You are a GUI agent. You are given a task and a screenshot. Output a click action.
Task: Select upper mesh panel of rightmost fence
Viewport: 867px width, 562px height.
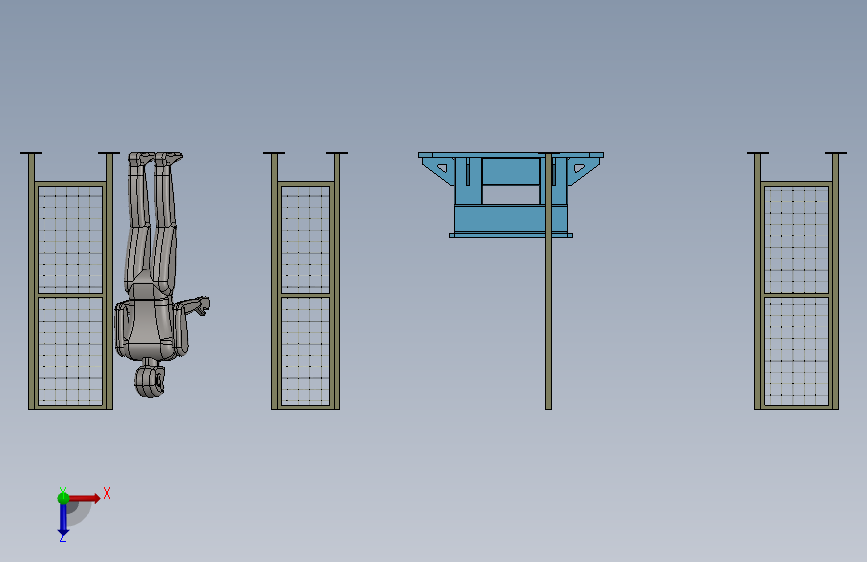pyautogui.click(x=796, y=240)
